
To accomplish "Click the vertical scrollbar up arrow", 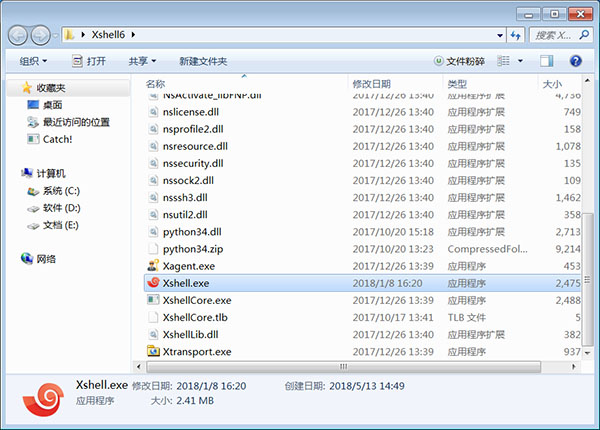I will coord(587,80).
